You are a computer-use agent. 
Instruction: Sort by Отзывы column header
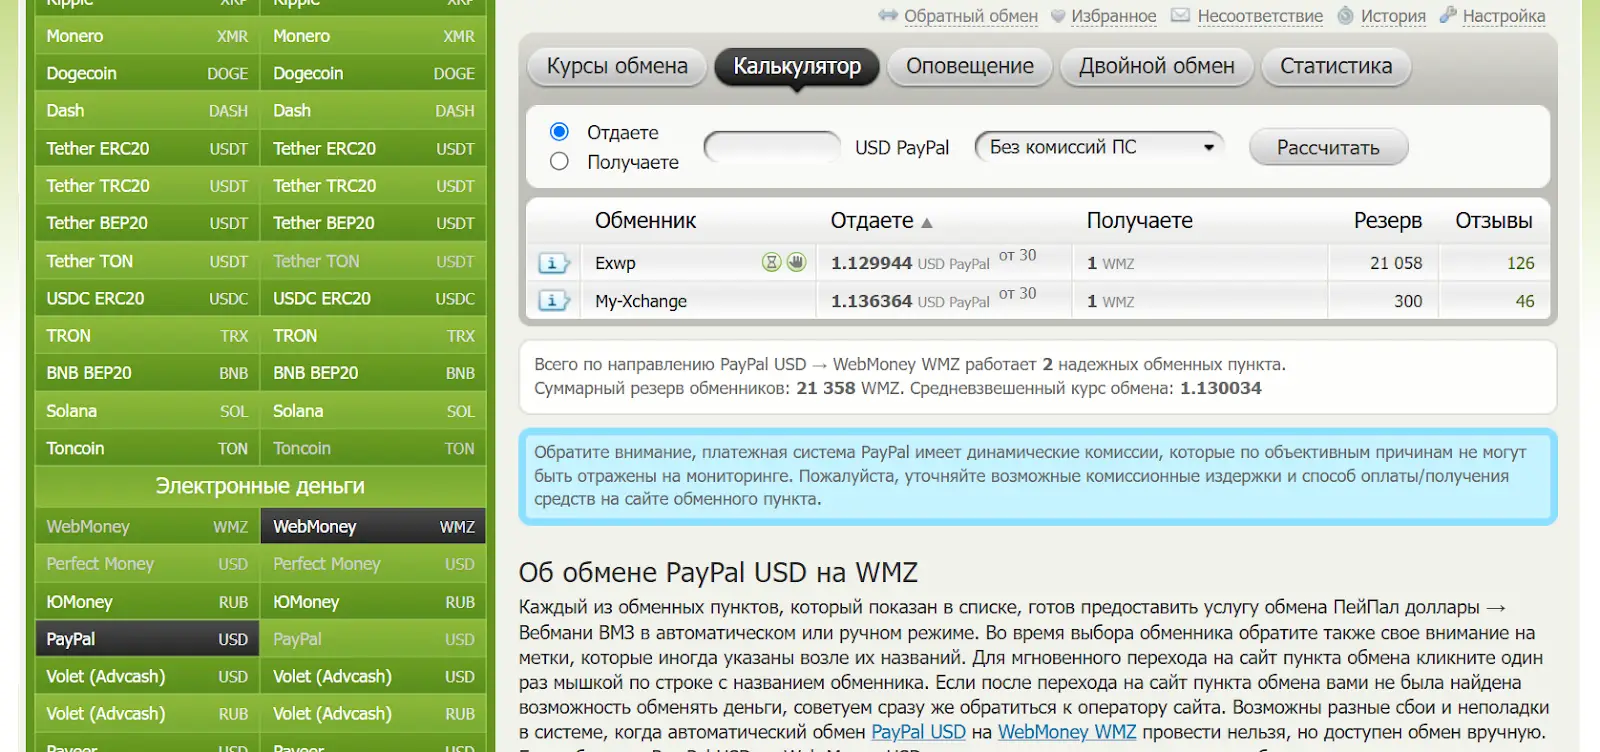pyautogui.click(x=1494, y=221)
